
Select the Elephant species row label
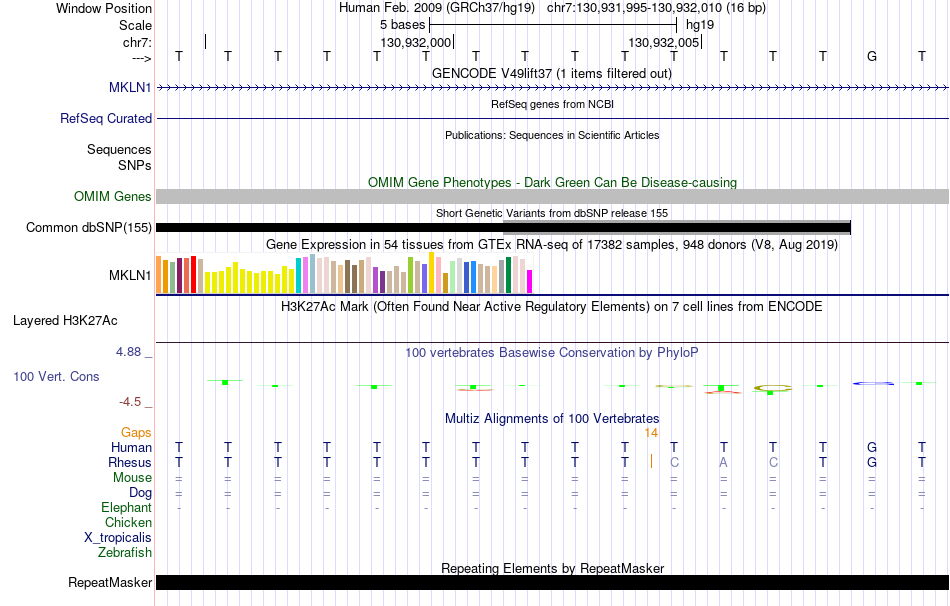[x=126, y=508]
